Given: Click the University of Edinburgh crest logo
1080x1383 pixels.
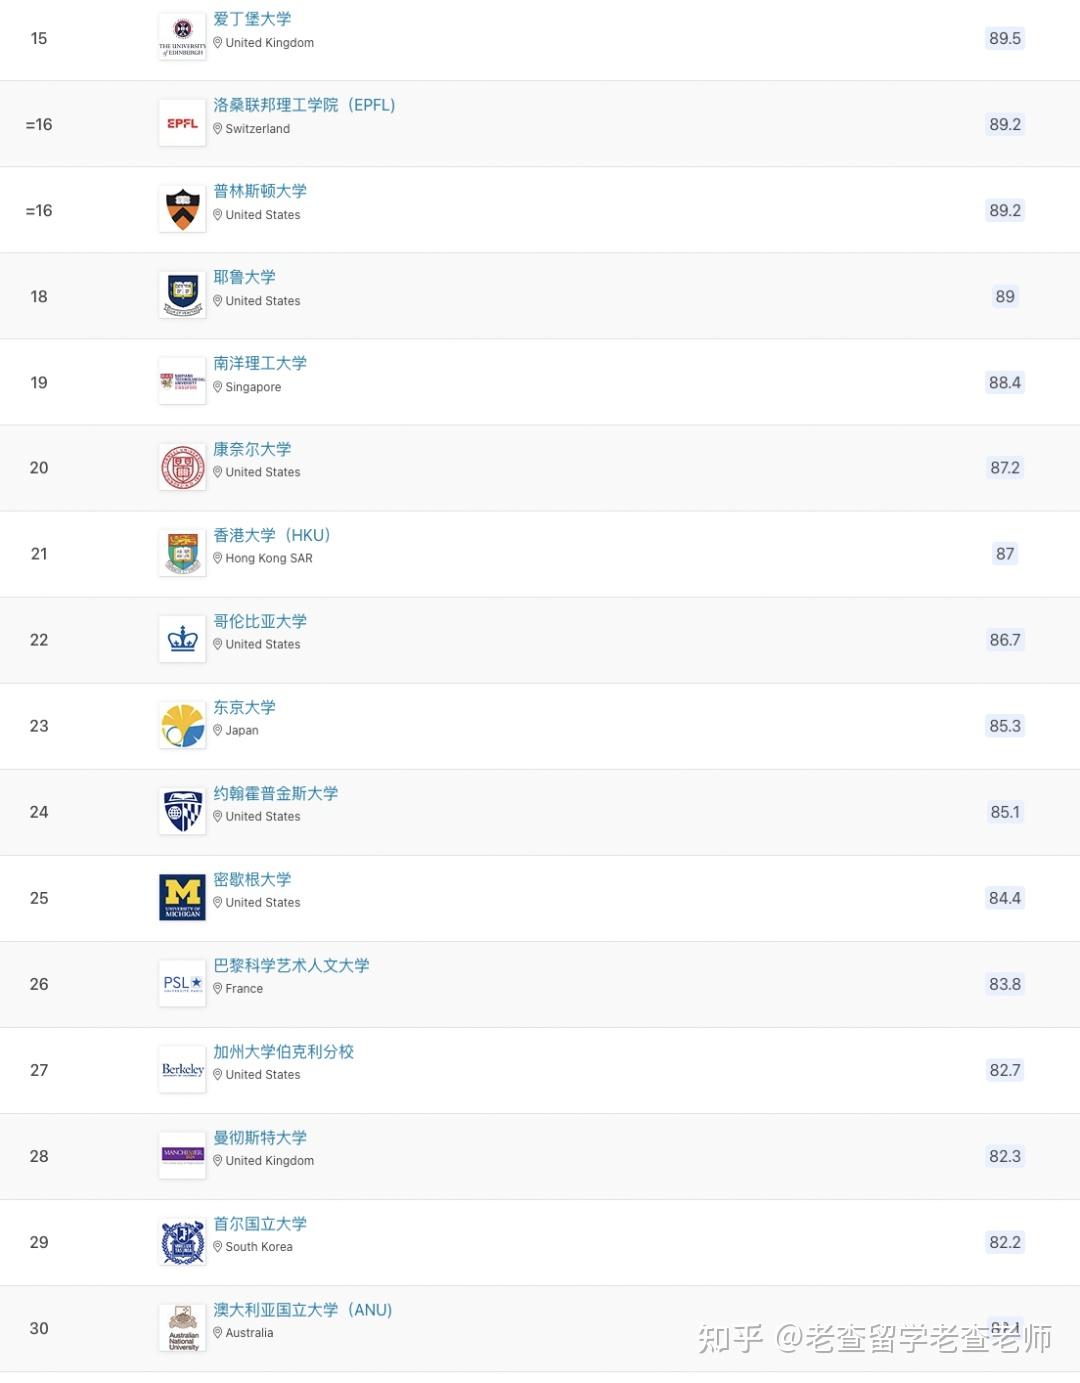Looking at the screenshot, I should 182,38.
